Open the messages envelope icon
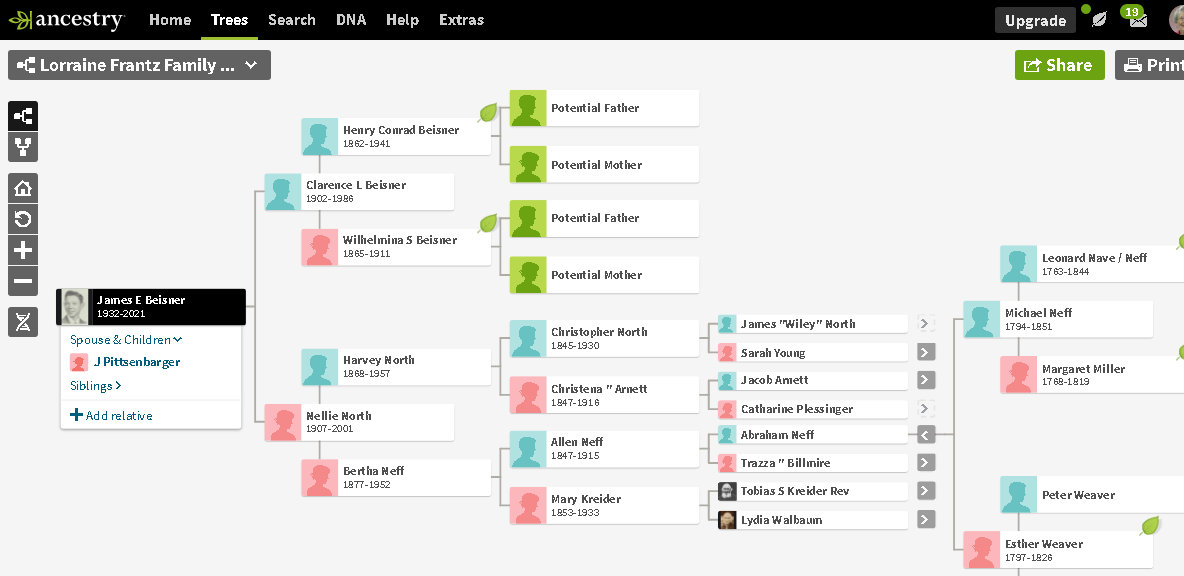Viewport: 1184px width, 576px height. [x=1138, y=20]
